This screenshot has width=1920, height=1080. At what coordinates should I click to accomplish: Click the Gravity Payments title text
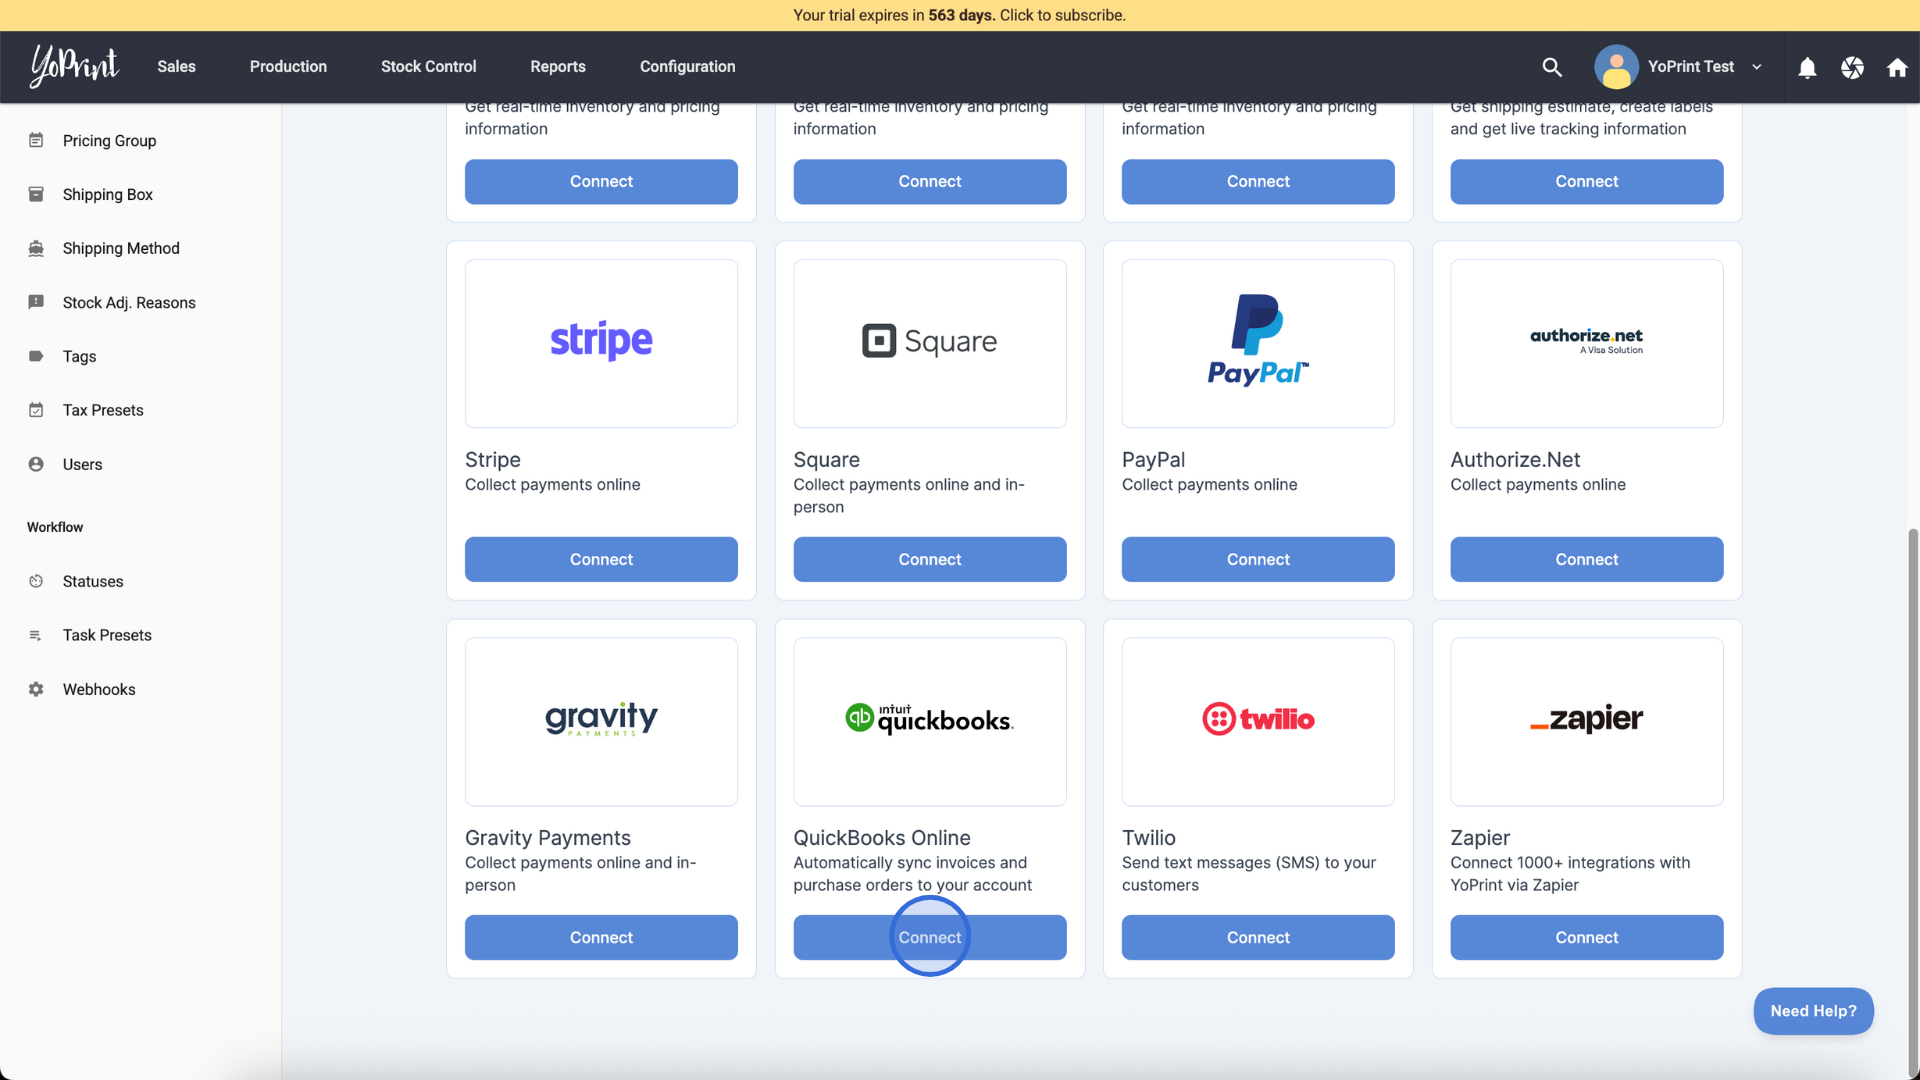547,838
